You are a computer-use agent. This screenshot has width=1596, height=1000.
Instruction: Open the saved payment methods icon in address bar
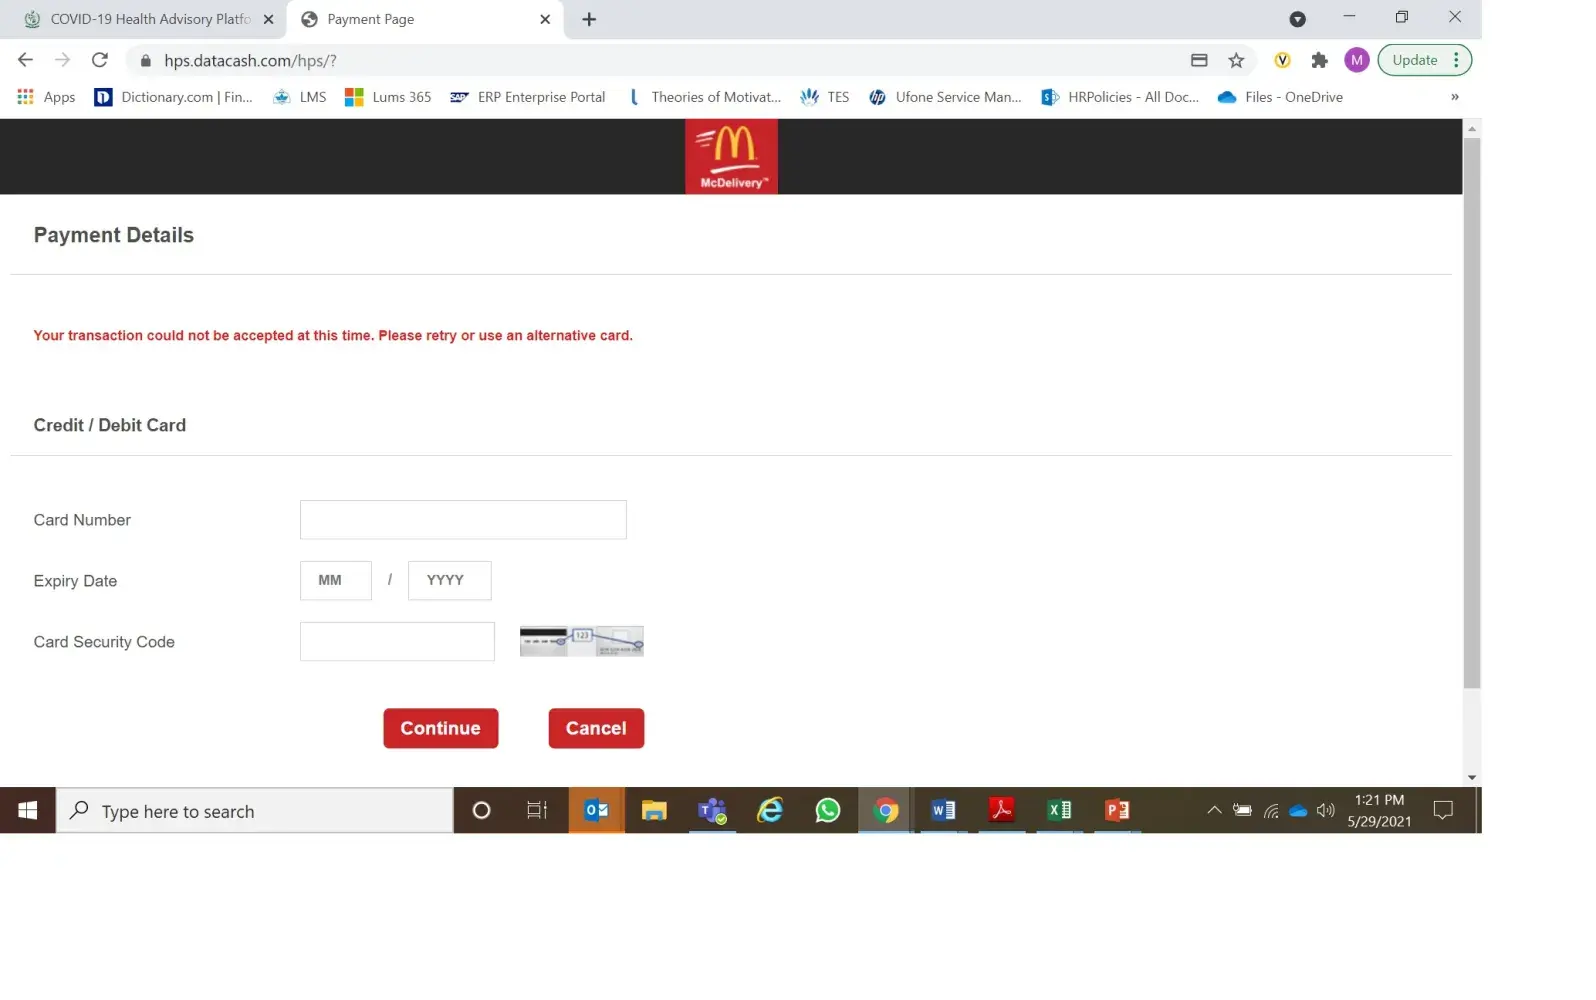point(1199,60)
